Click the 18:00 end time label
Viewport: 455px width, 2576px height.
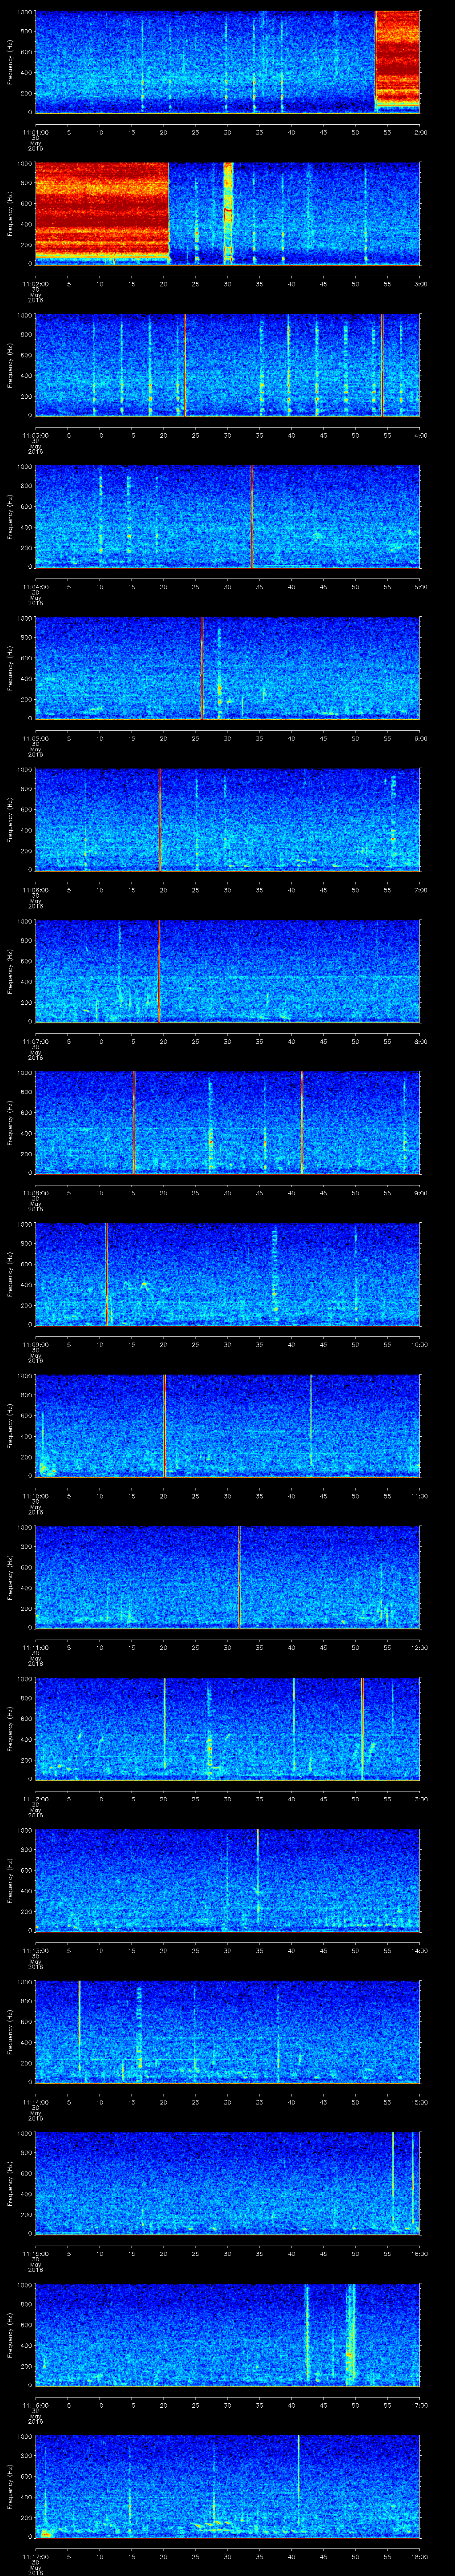419,2556
